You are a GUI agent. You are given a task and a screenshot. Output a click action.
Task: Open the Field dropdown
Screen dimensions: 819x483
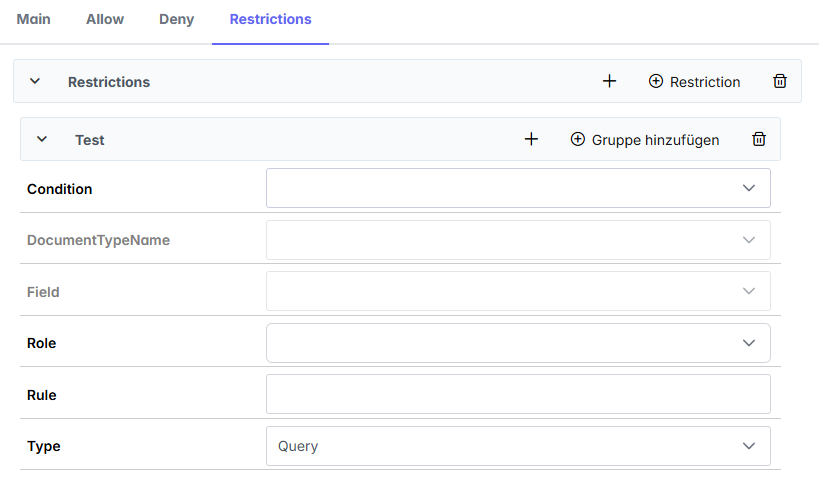click(518, 291)
